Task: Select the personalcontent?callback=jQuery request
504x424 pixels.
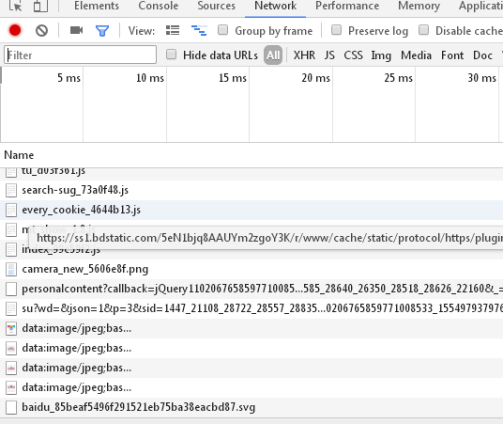Action: pos(252,289)
